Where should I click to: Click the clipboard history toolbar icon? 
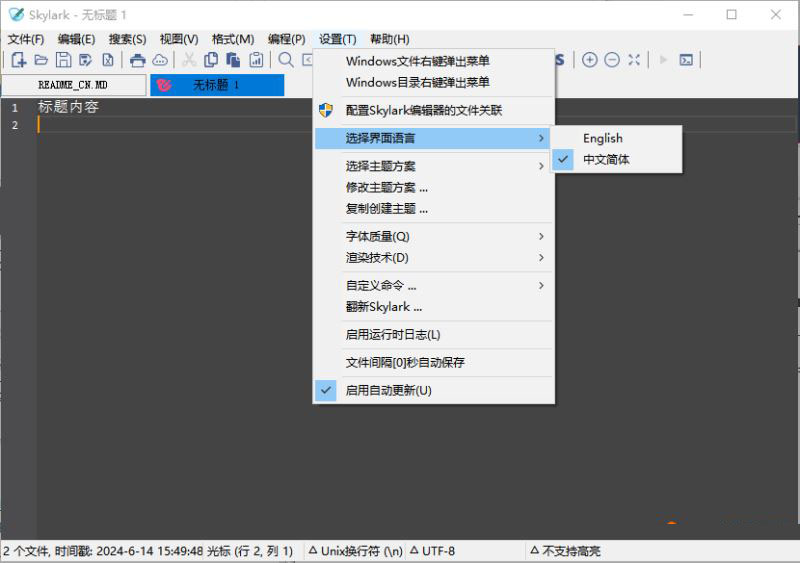pyautogui.click(x=256, y=60)
